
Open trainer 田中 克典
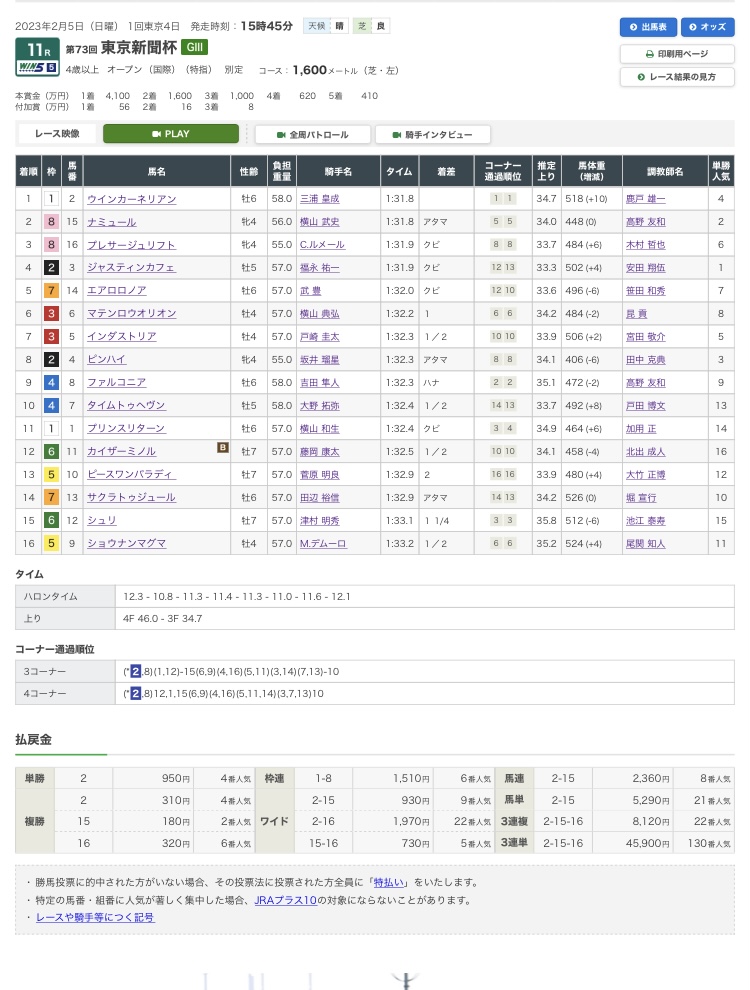(645, 359)
